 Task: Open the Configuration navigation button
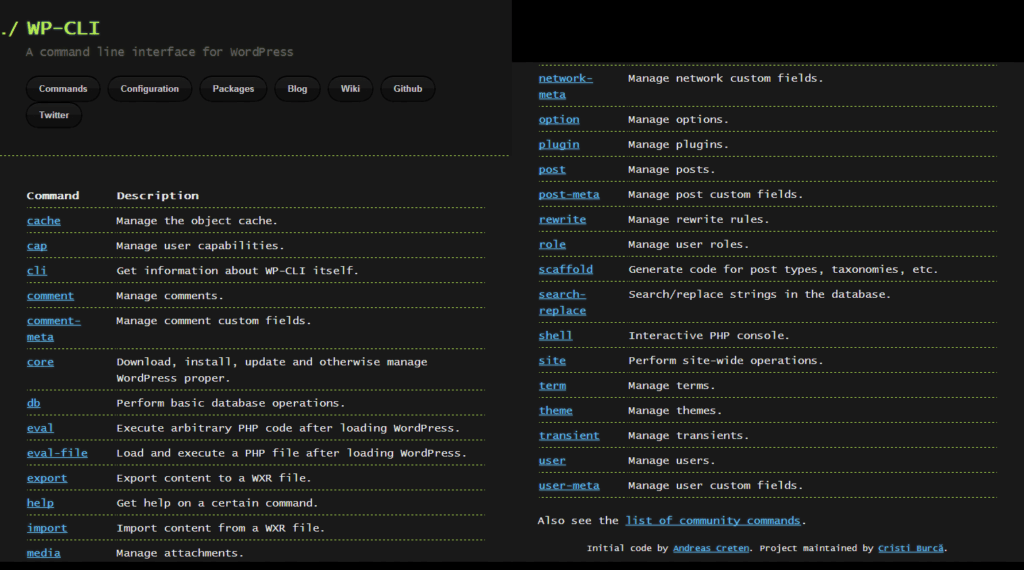pyautogui.click(x=150, y=89)
